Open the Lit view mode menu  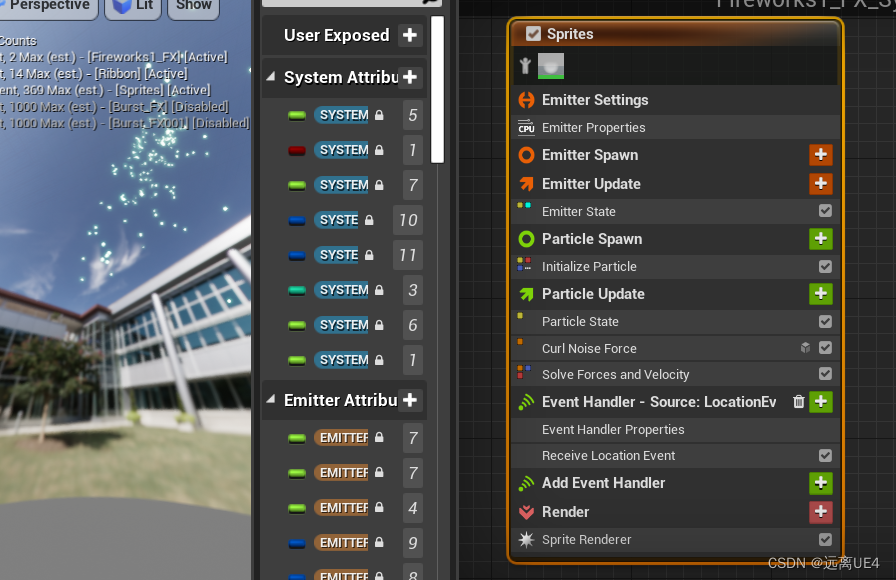point(133,6)
